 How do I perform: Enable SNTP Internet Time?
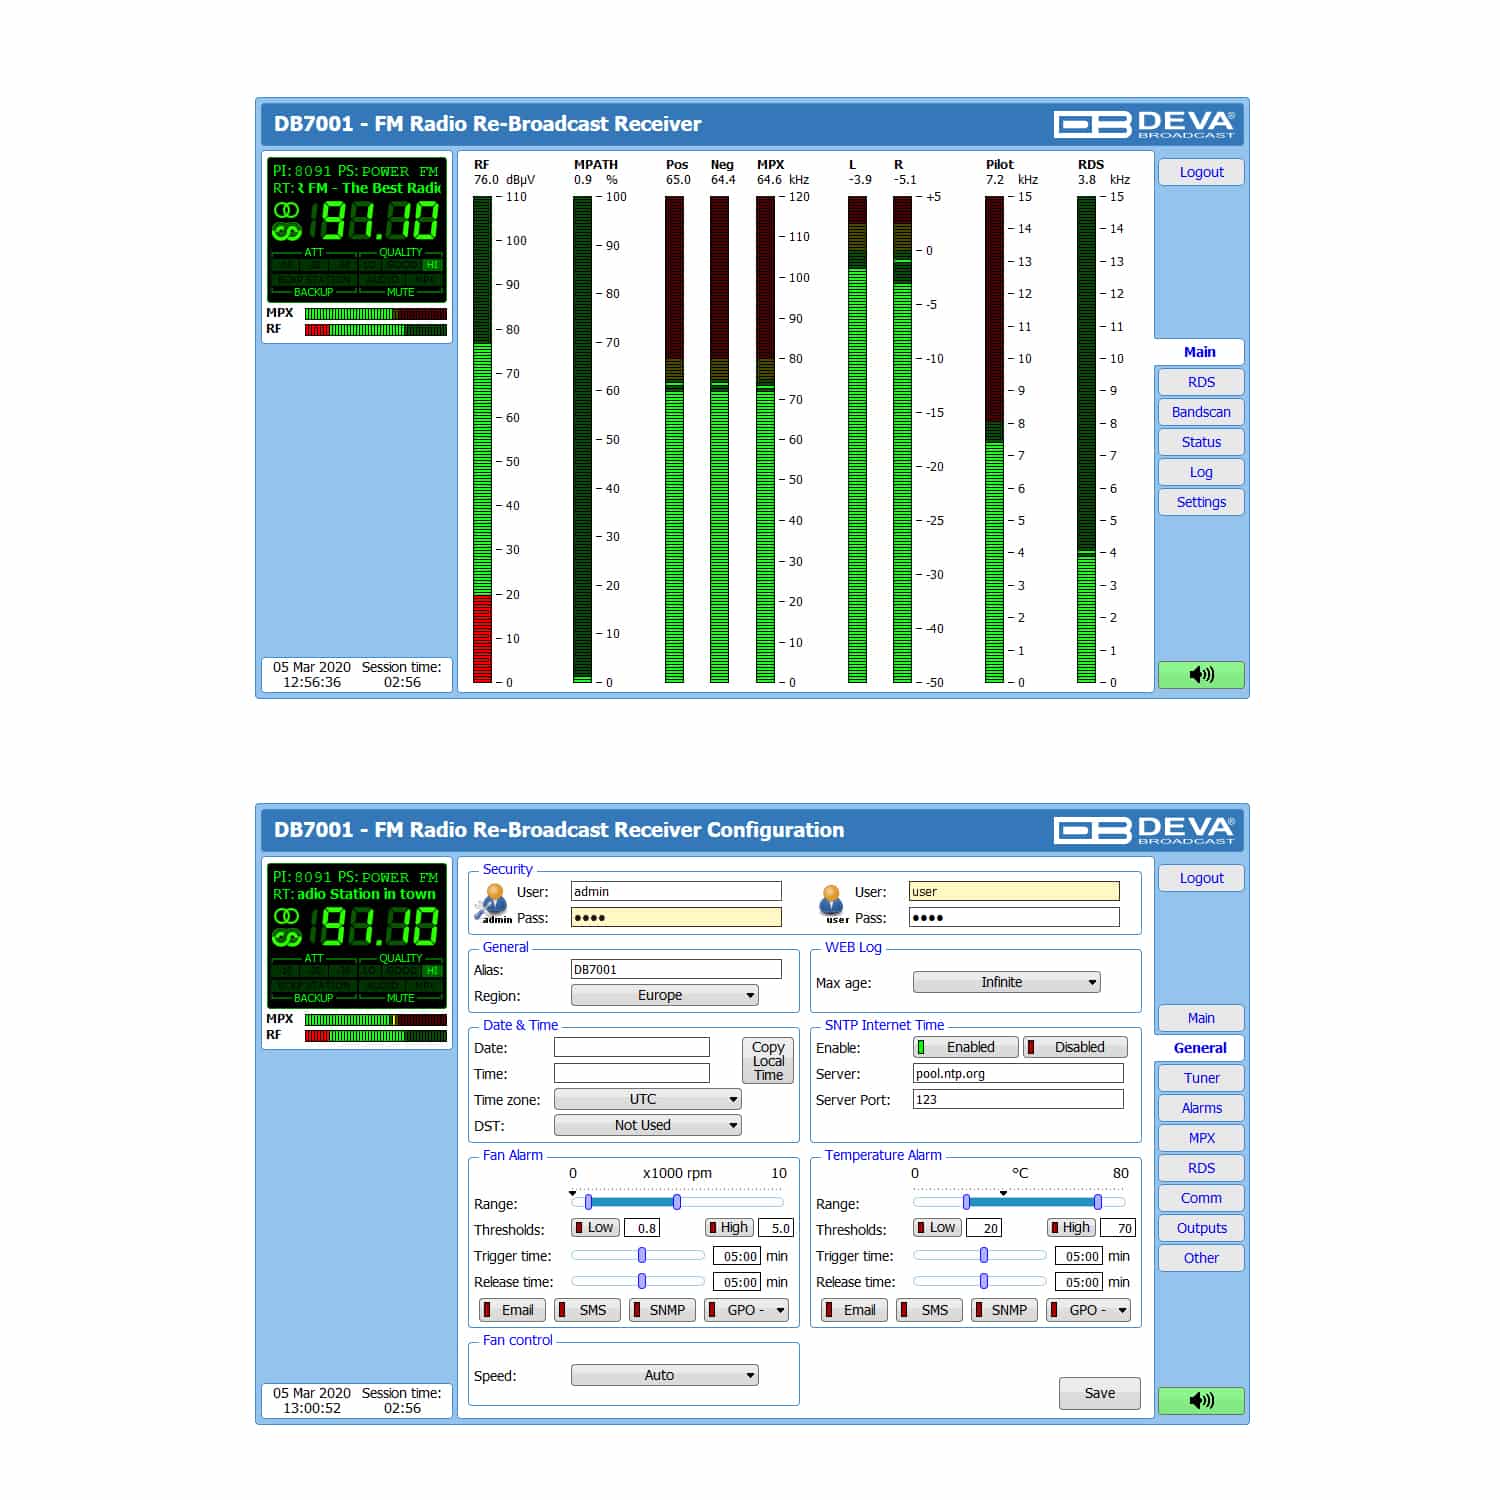[x=966, y=1047]
